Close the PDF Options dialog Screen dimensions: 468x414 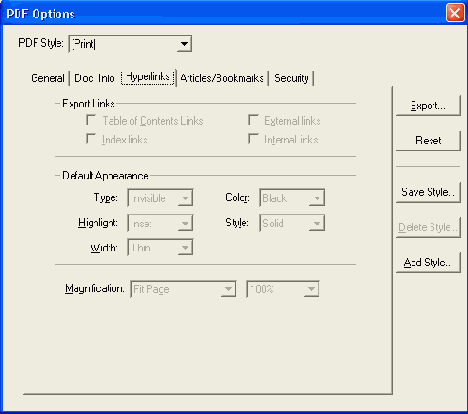[x=455, y=13]
